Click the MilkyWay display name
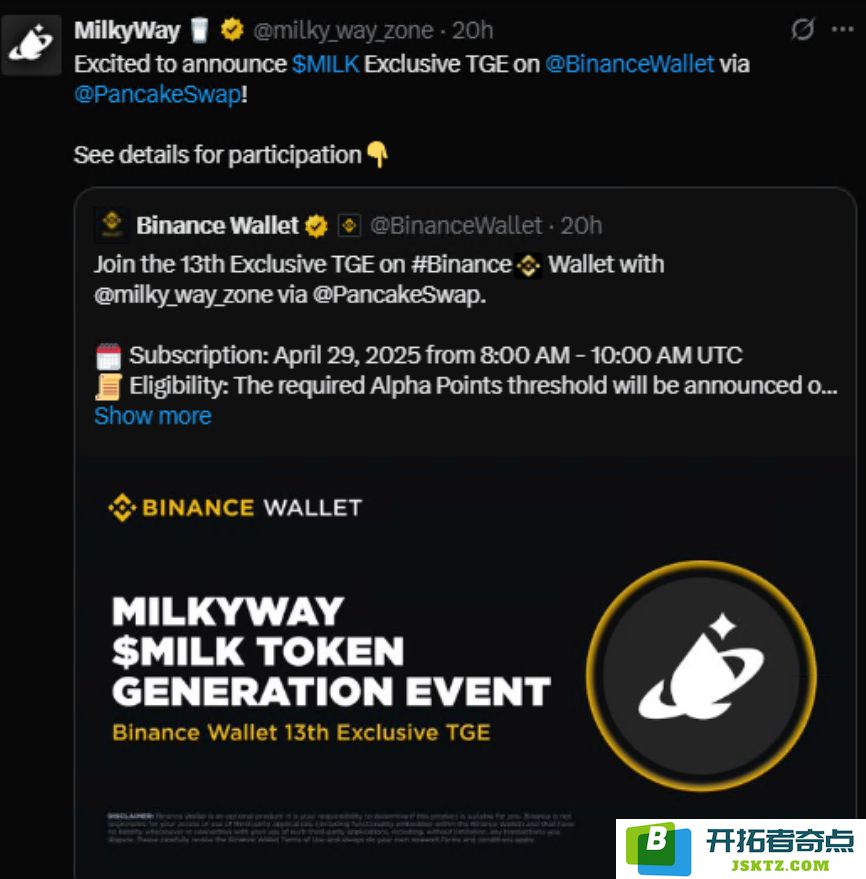The height and width of the screenshot is (879, 866). click(127, 30)
